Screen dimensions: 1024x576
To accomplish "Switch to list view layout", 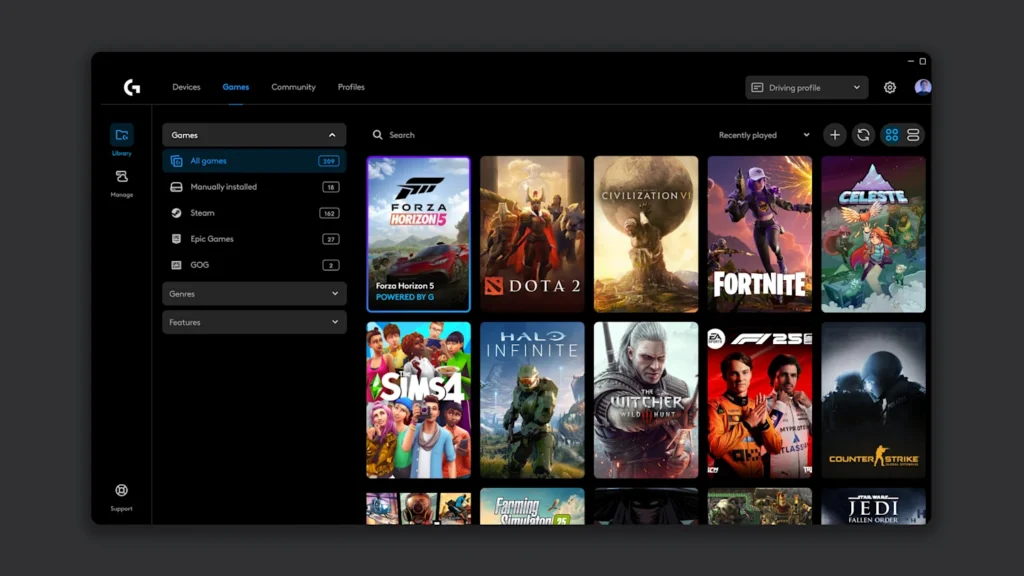I will [913, 135].
